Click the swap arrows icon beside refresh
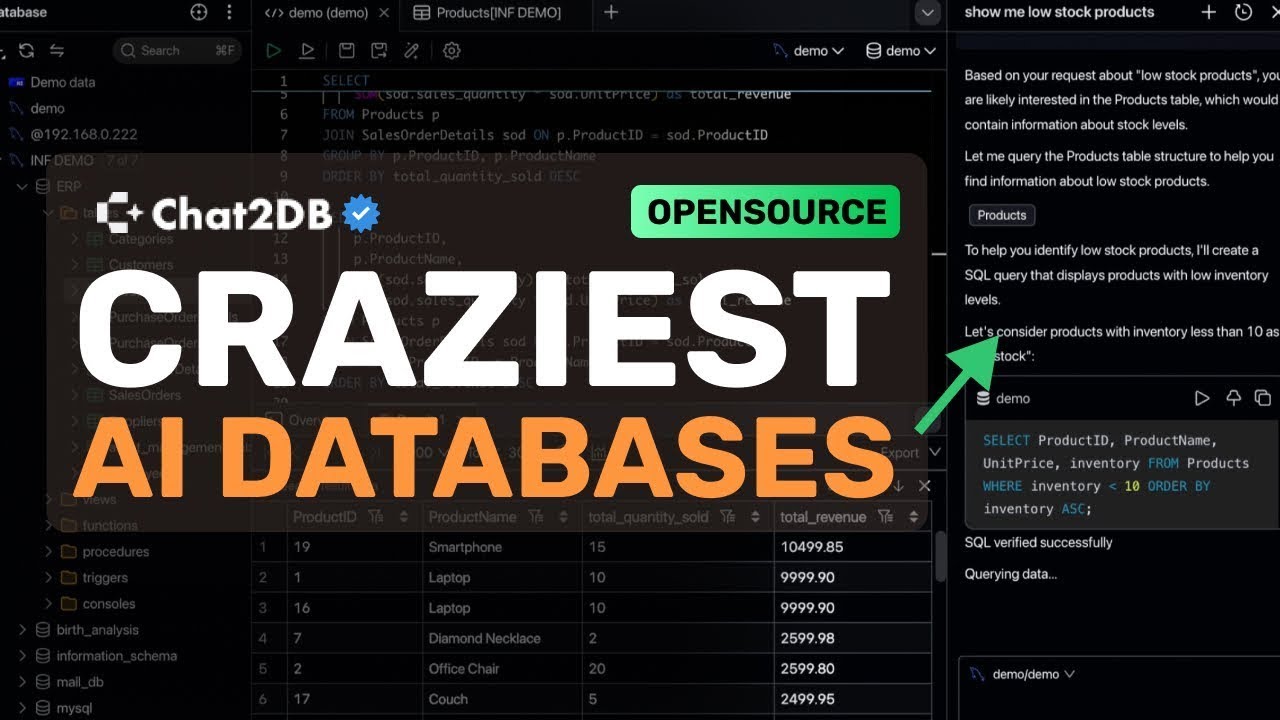The height and width of the screenshot is (720, 1280). point(57,50)
